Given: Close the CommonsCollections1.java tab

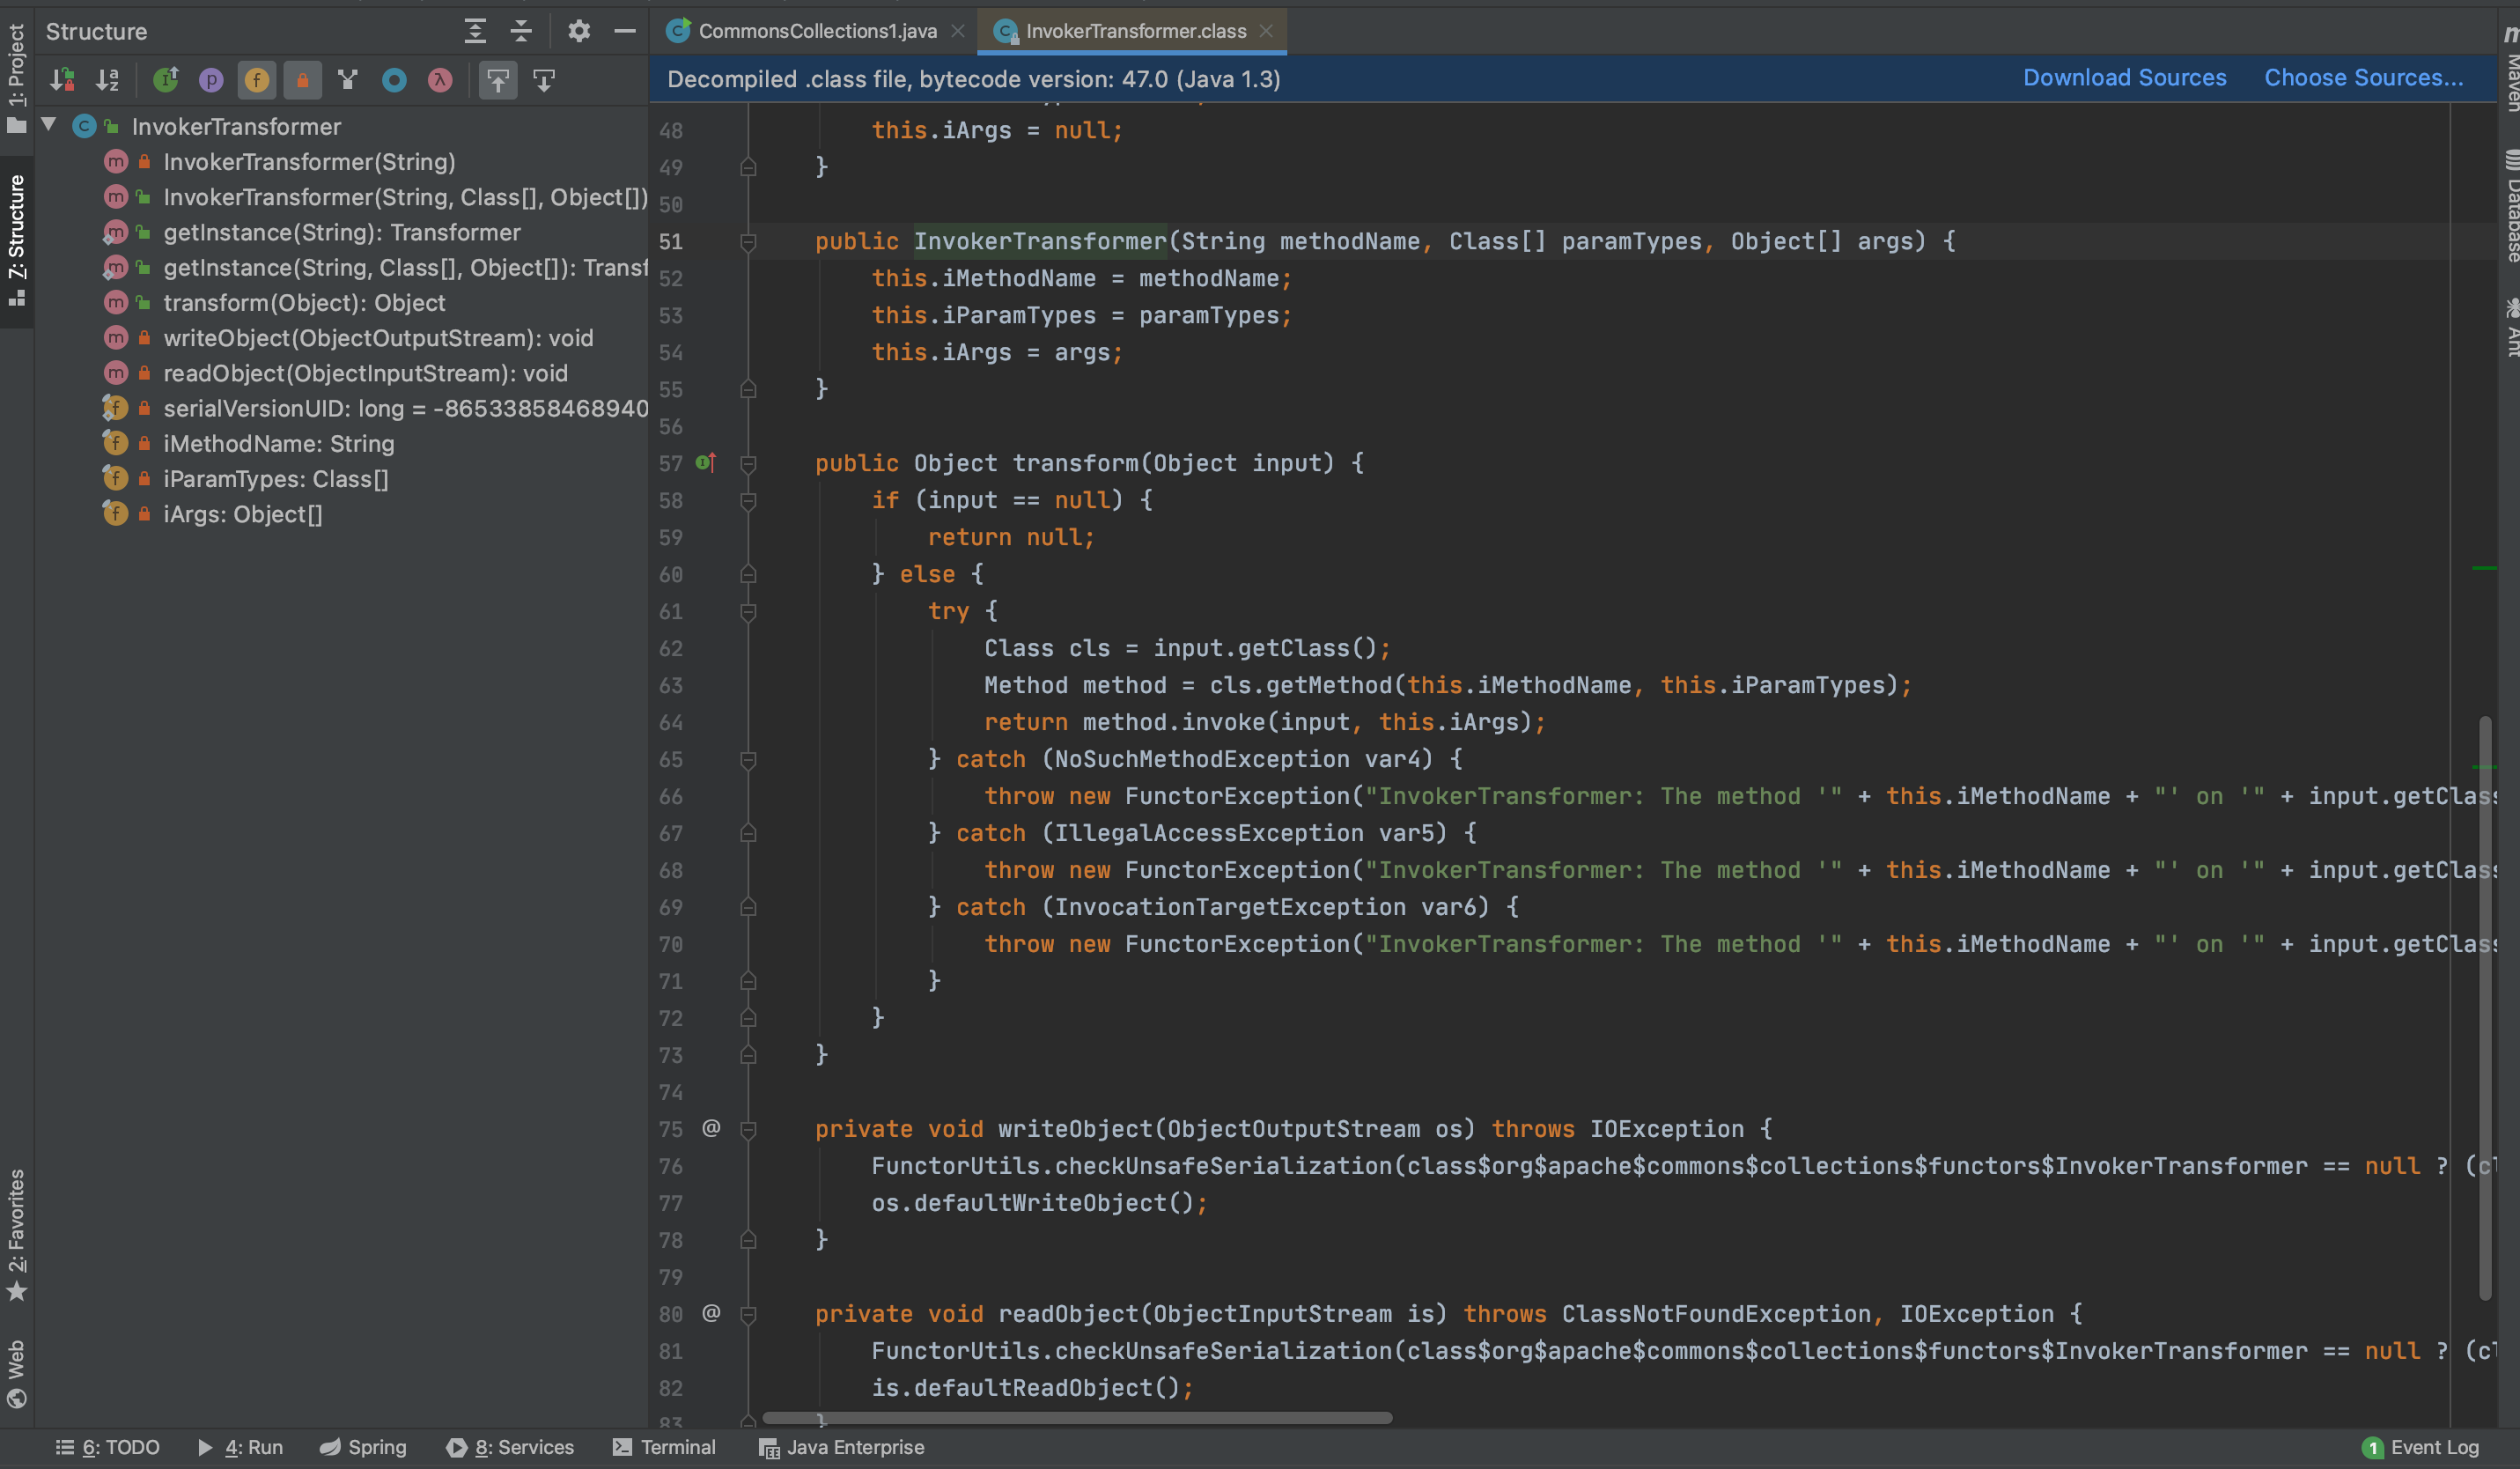Looking at the screenshot, I should (958, 31).
